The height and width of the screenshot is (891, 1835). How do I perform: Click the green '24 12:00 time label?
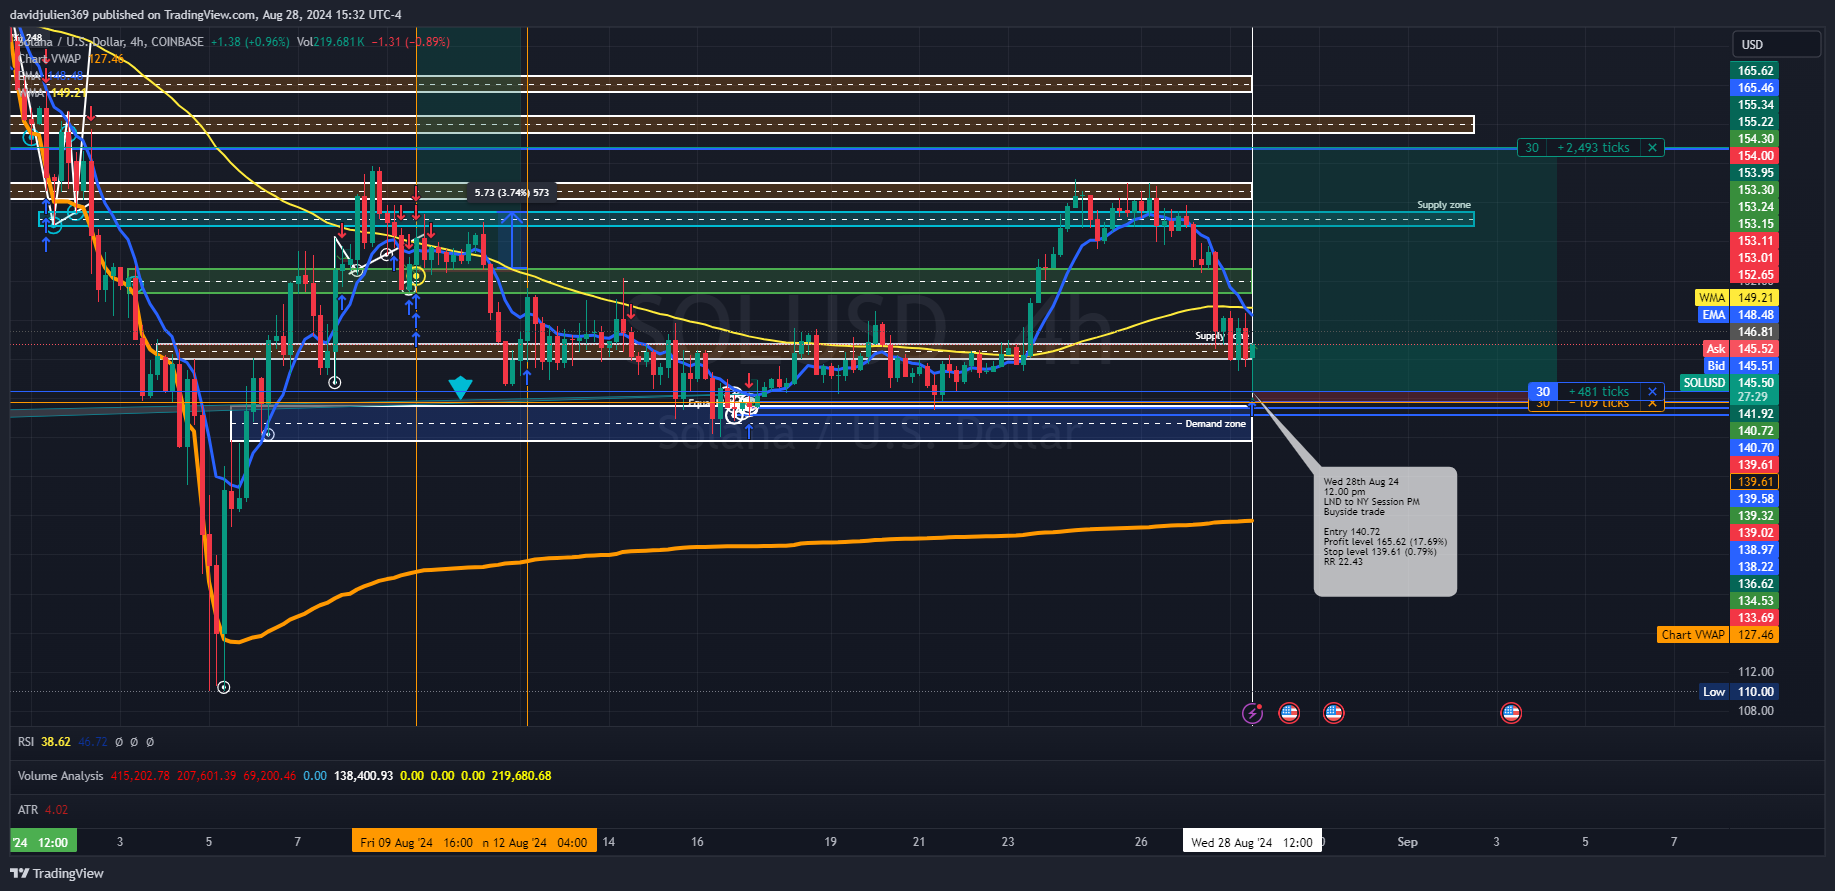point(43,842)
